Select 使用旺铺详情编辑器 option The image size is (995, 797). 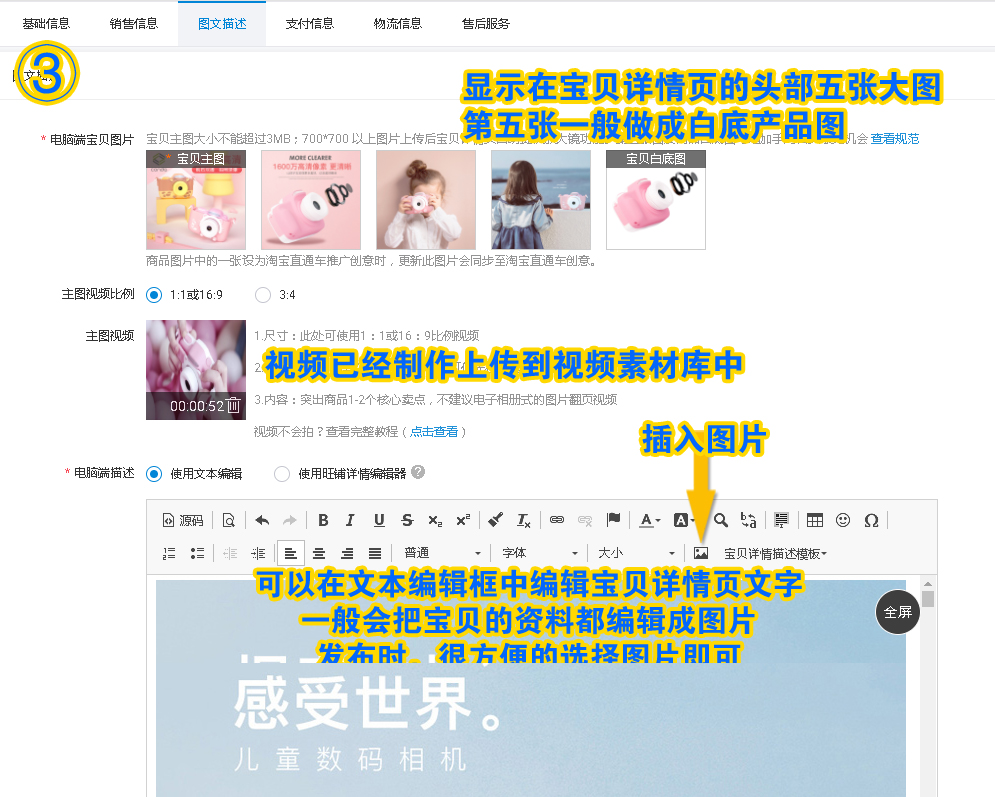click(x=281, y=473)
